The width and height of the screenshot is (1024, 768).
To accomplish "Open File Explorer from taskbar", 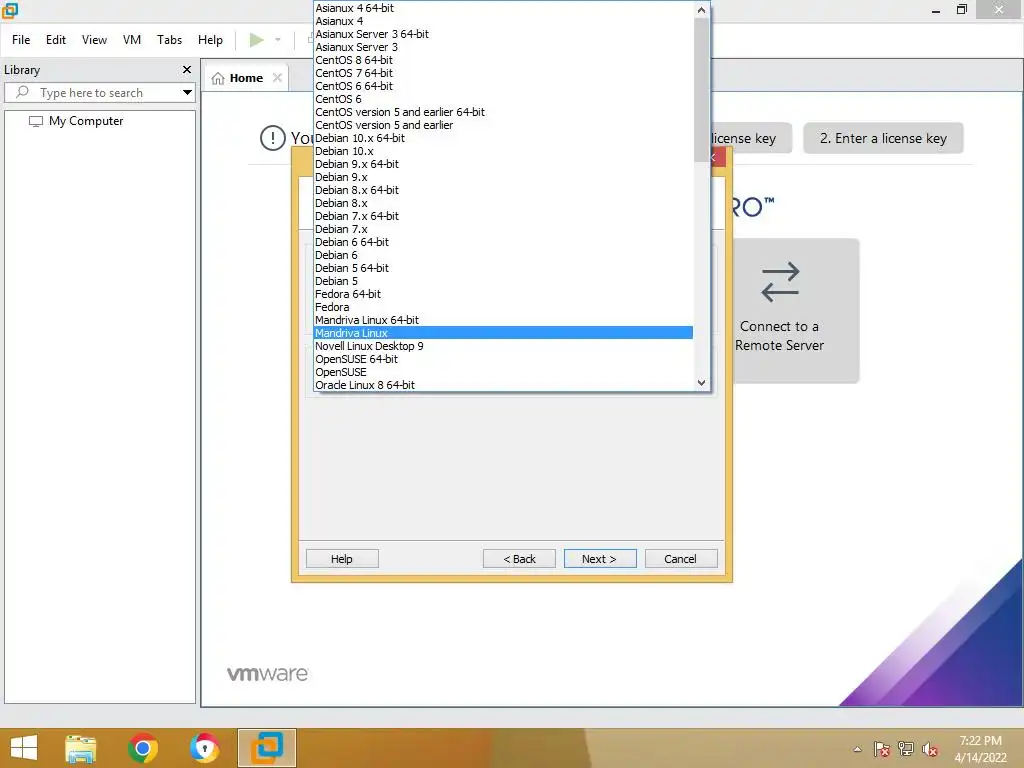I will pyautogui.click(x=81, y=748).
